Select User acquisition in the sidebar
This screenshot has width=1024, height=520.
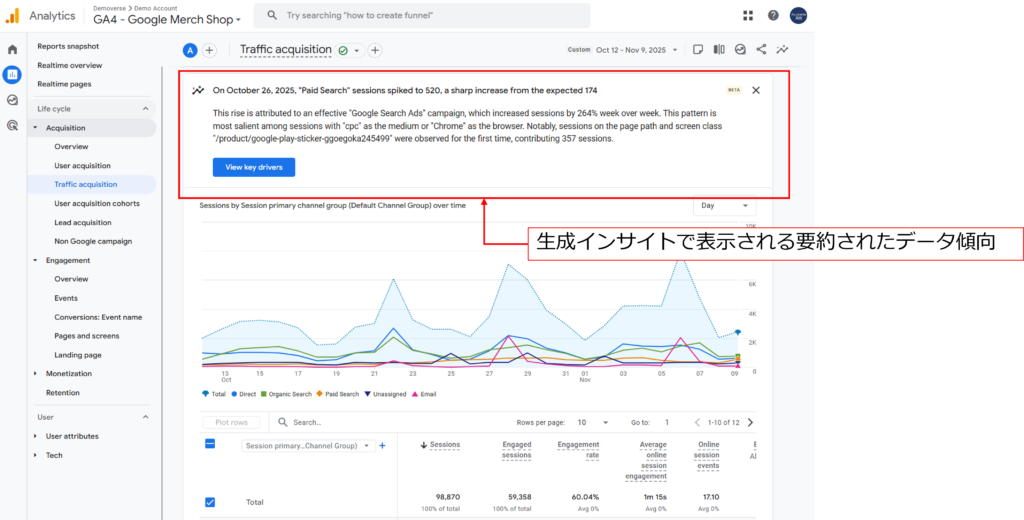[x=82, y=165]
